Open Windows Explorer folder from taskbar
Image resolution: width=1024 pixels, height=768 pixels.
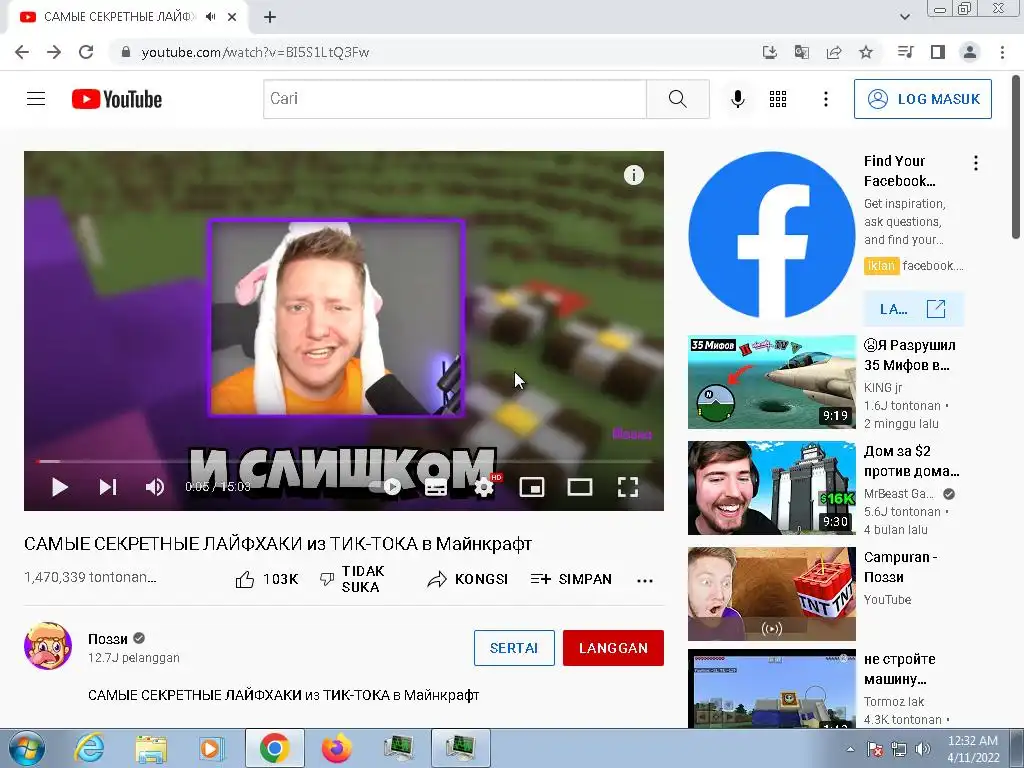coord(151,748)
